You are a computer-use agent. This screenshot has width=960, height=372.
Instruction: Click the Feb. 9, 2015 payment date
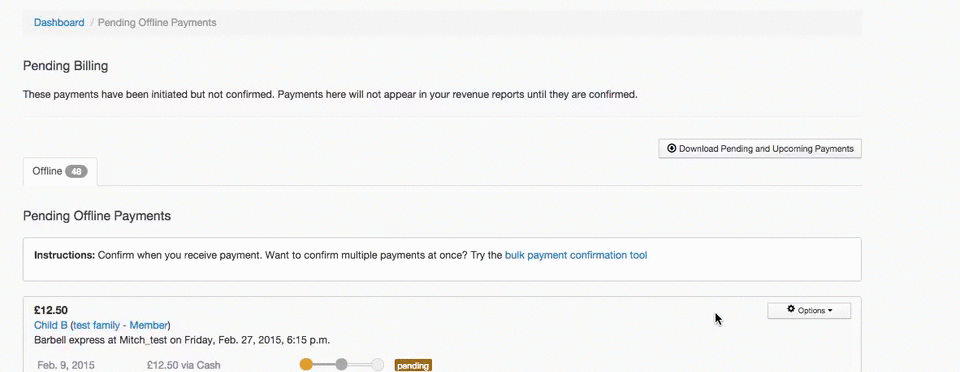pyautogui.click(x=66, y=365)
